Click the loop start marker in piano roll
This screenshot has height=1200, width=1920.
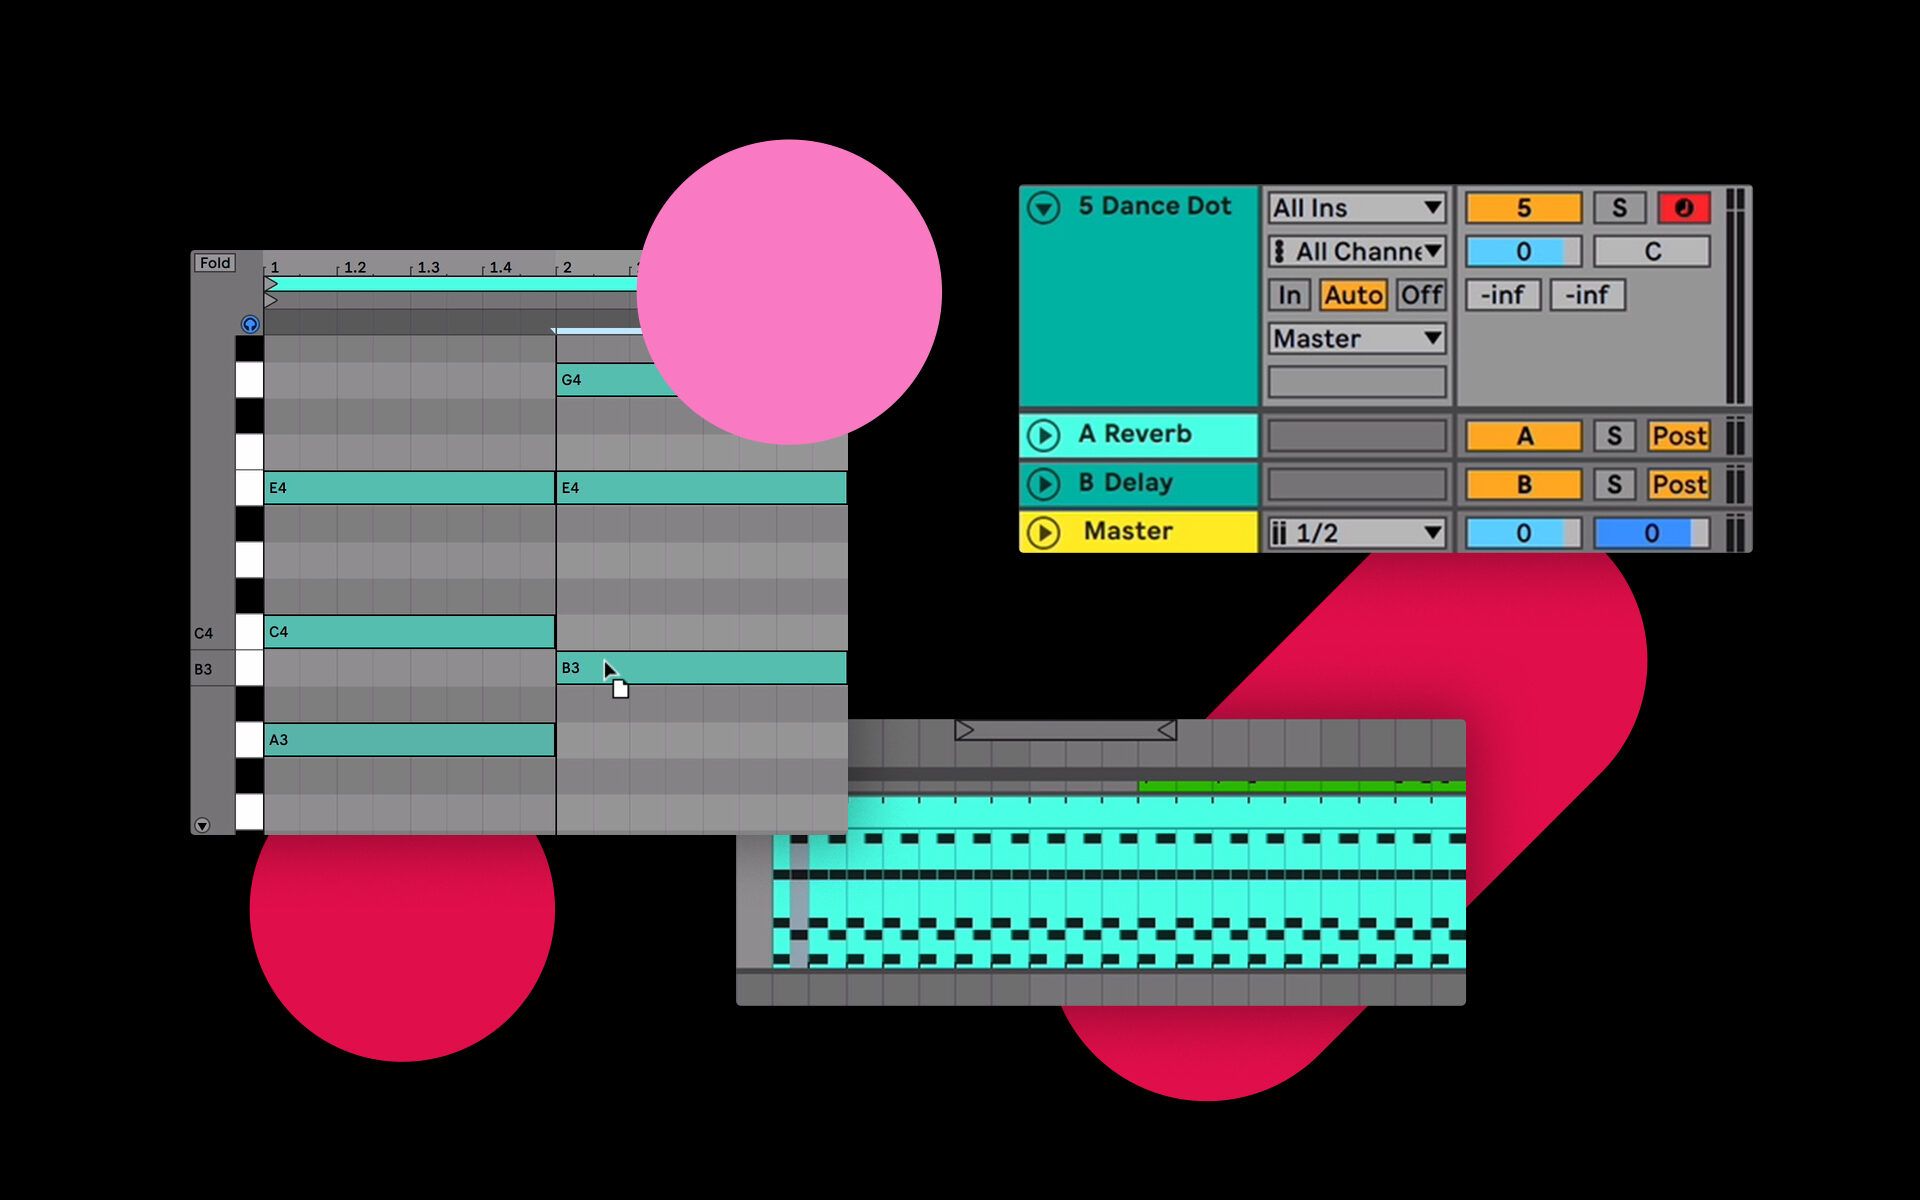270,284
